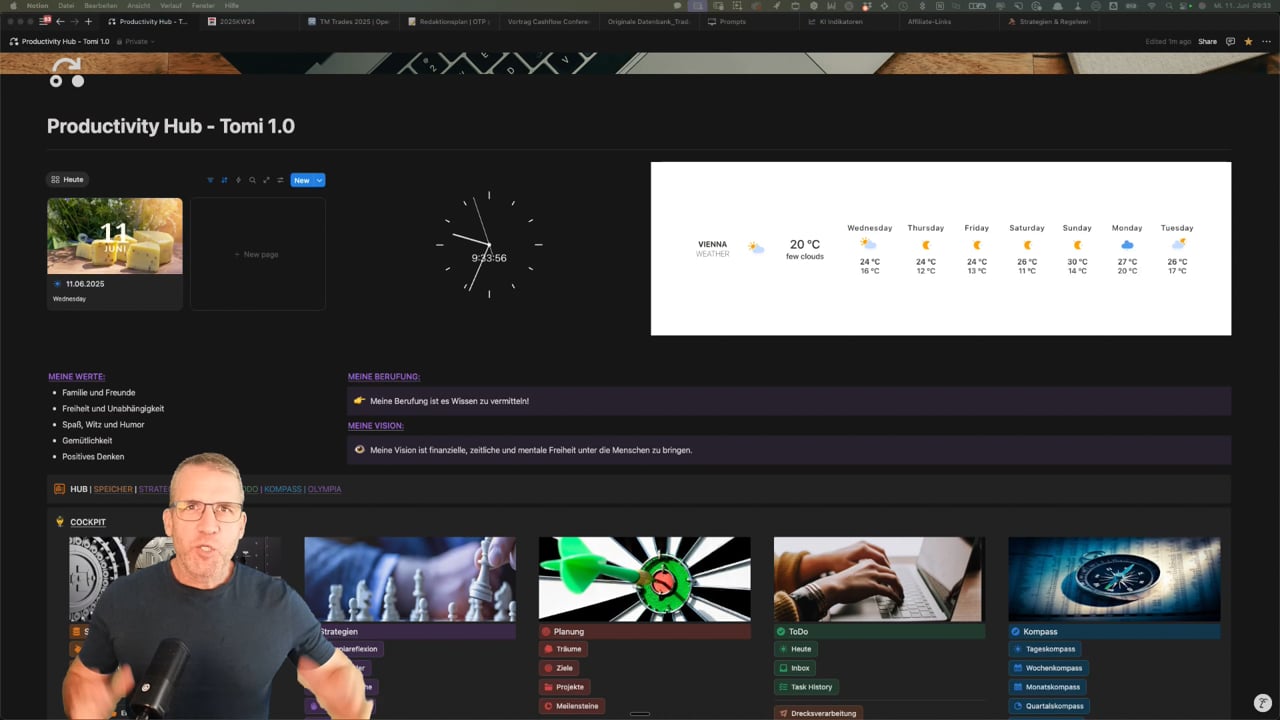Click the Wochenkompass calendar icon
The image size is (1280, 720).
point(1017,668)
